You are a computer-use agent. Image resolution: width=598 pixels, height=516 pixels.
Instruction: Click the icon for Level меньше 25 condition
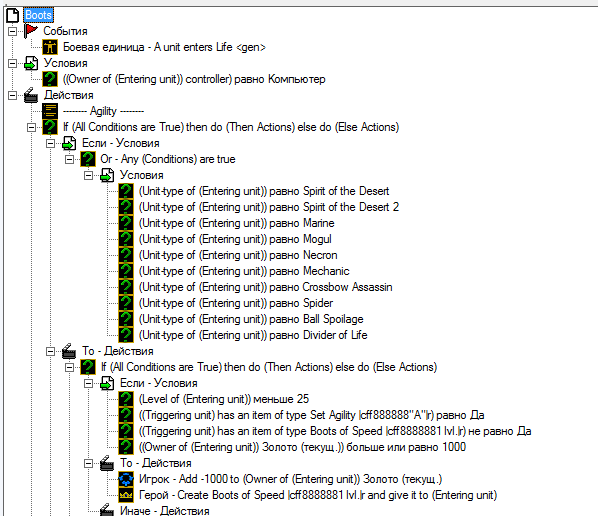(x=126, y=399)
